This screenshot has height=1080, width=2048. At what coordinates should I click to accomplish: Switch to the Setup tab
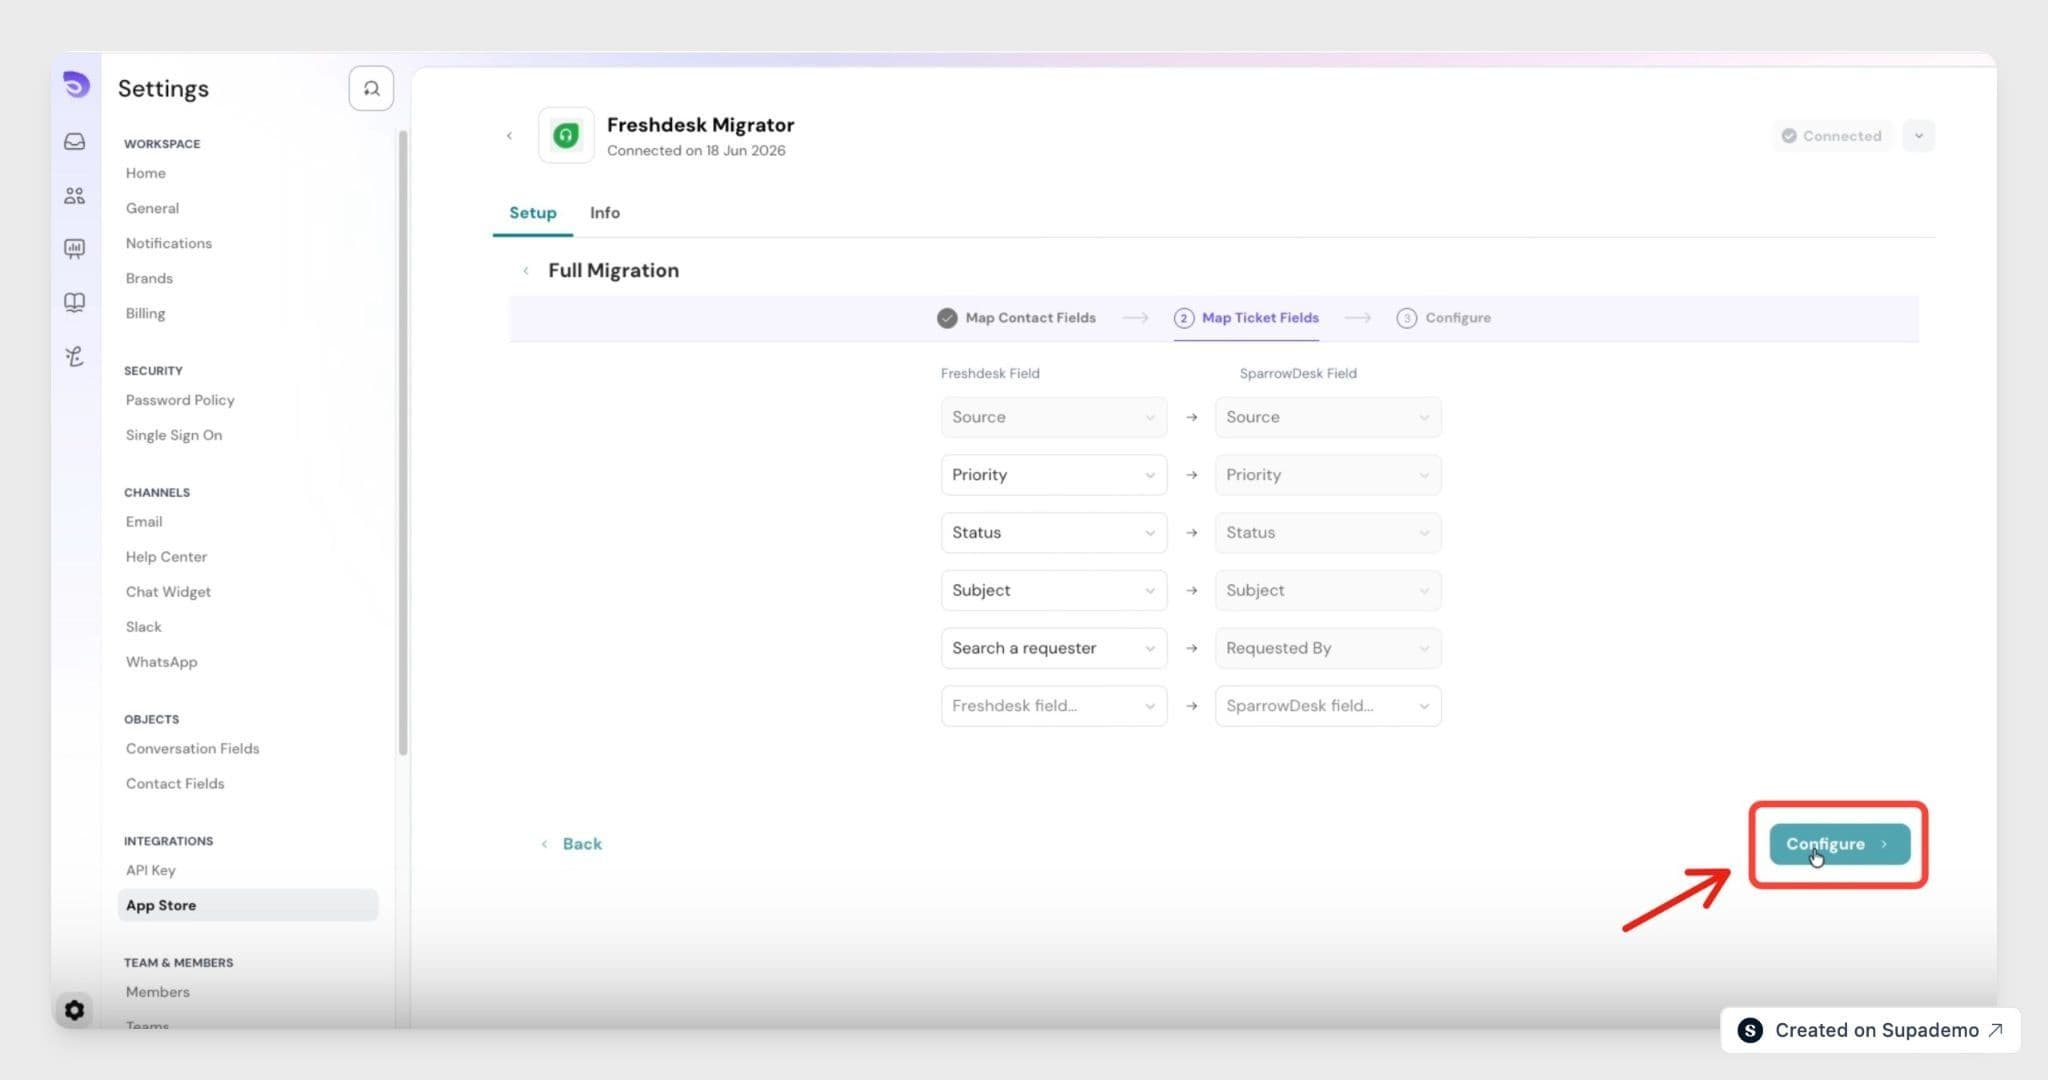pyautogui.click(x=533, y=213)
